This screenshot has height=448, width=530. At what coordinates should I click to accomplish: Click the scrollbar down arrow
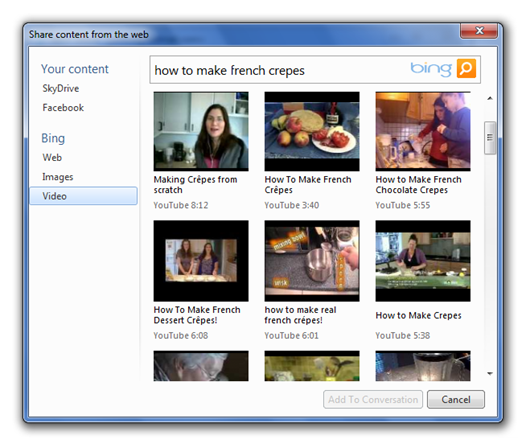[x=490, y=374]
